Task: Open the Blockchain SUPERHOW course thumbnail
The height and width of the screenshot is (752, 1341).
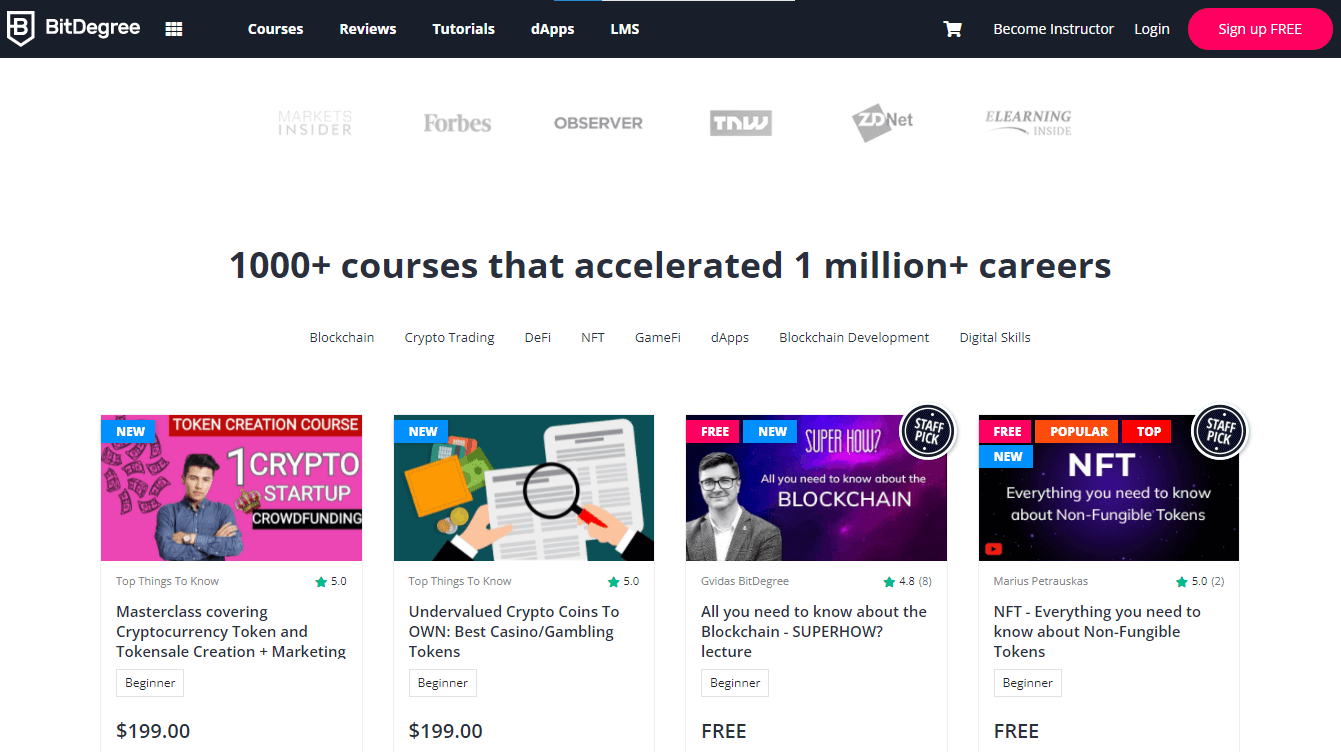Action: tap(816, 488)
